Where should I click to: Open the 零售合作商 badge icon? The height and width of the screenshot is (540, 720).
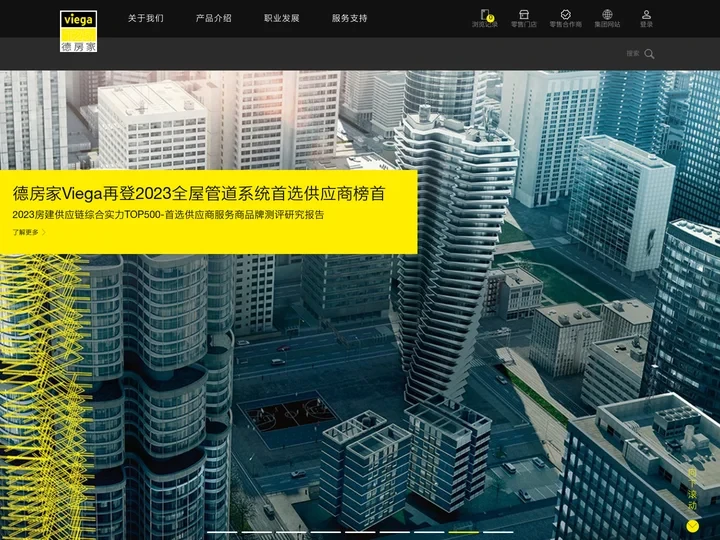tap(566, 18)
